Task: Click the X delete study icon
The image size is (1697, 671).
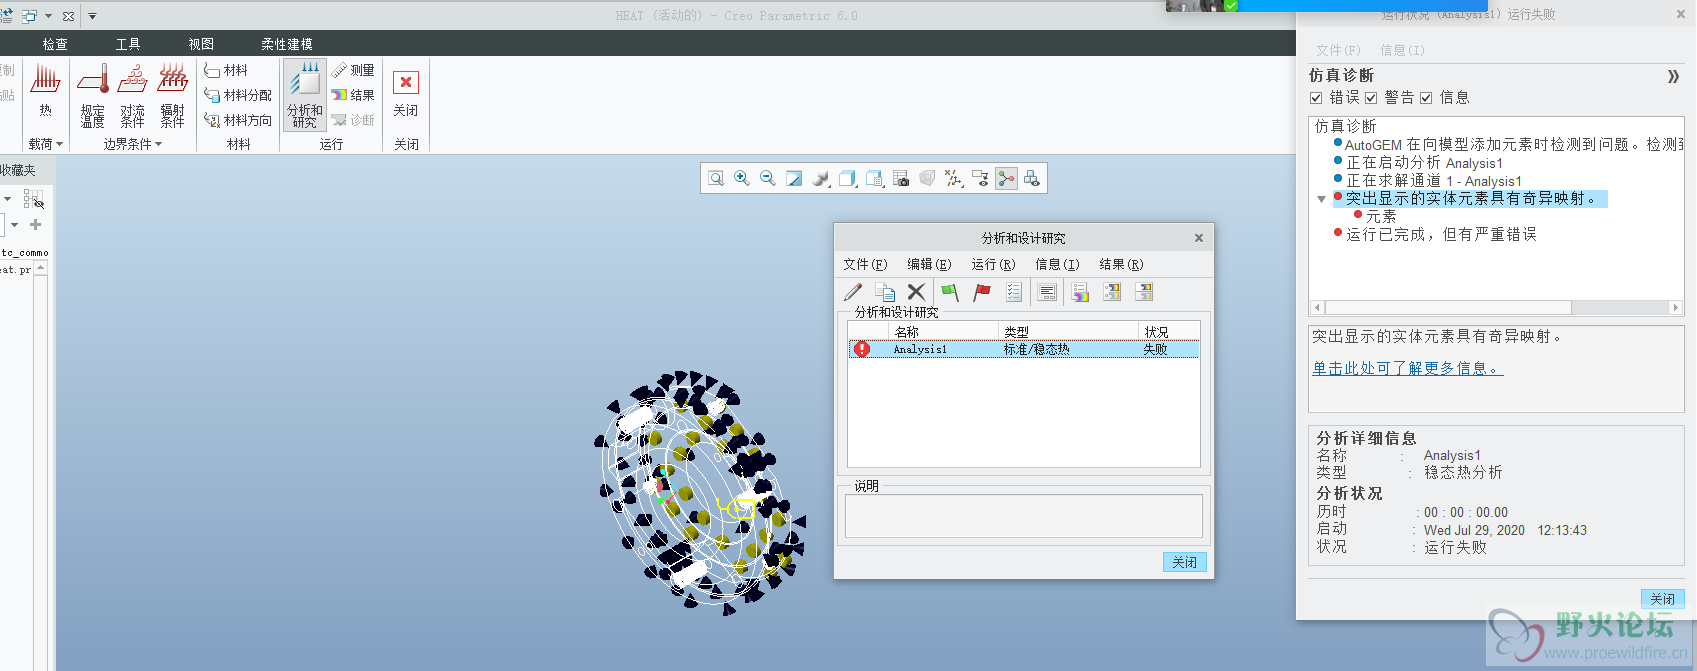Action: tap(916, 292)
